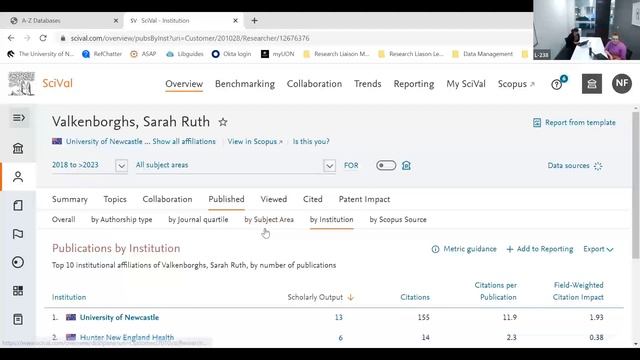Open the Trends module
Image resolution: width=640 pixels, height=360 pixels.
click(368, 84)
